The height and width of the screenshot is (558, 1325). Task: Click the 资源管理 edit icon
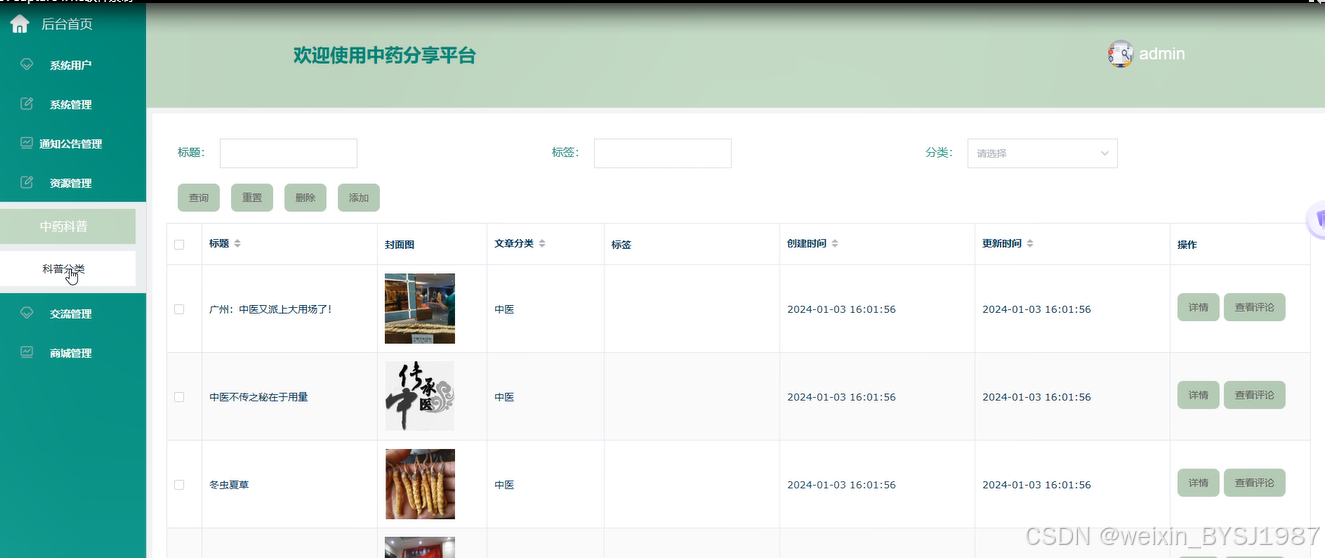point(27,183)
